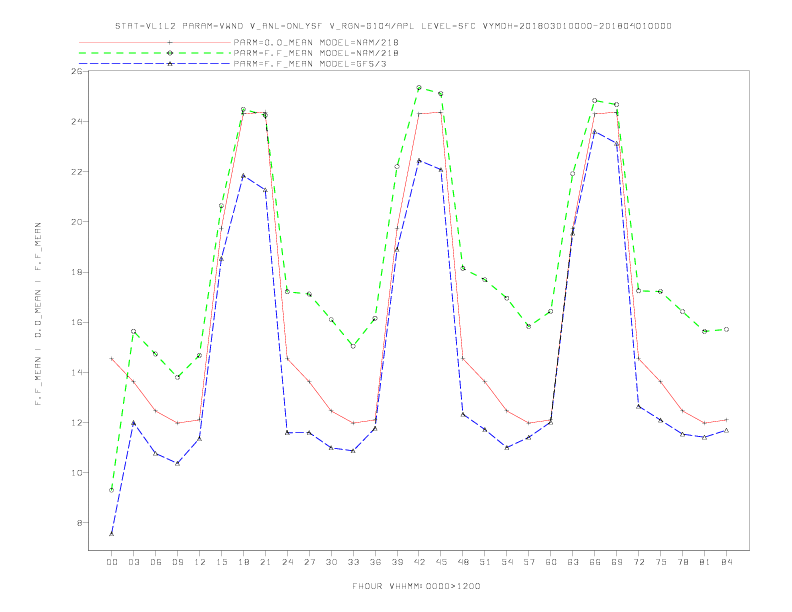Viewport: 792px width, 612px height.
Task: Click x-axis tick label 36
Action: pyautogui.click(x=375, y=562)
